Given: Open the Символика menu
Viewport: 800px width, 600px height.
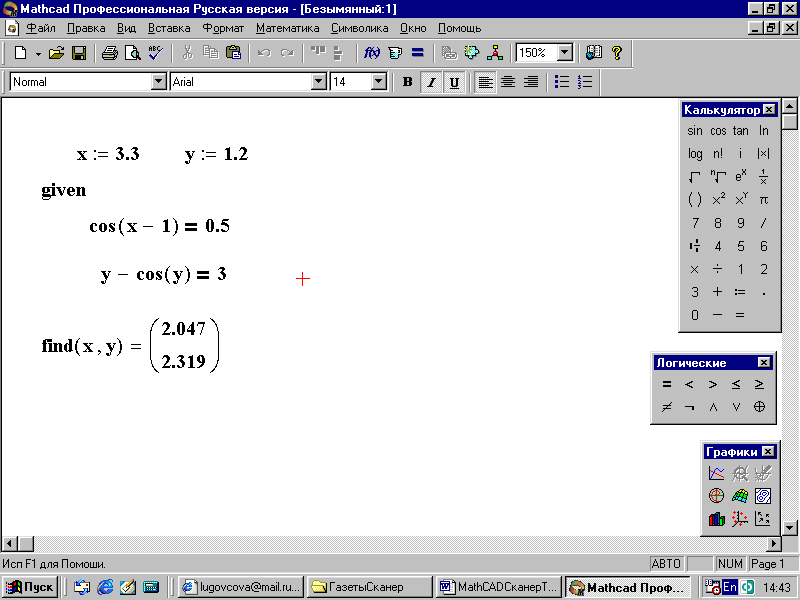Looking at the screenshot, I should tap(359, 28).
